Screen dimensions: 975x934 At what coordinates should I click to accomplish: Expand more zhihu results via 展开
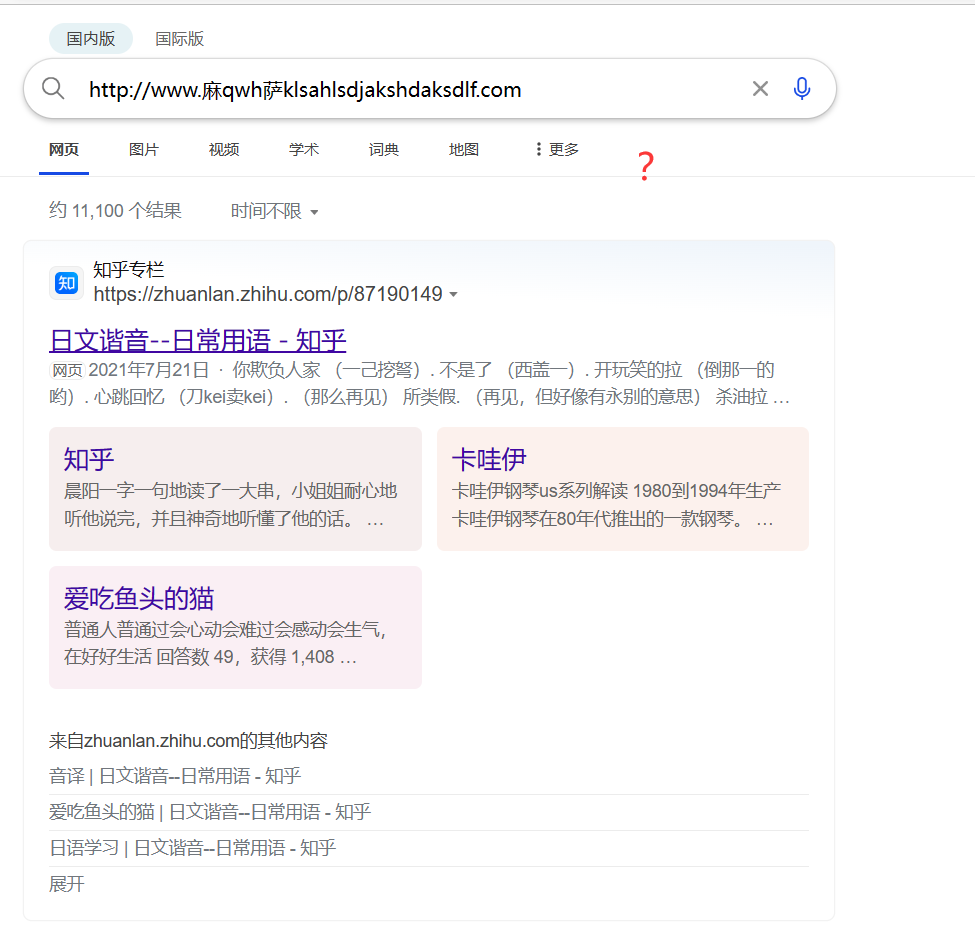tap(67, 884)
